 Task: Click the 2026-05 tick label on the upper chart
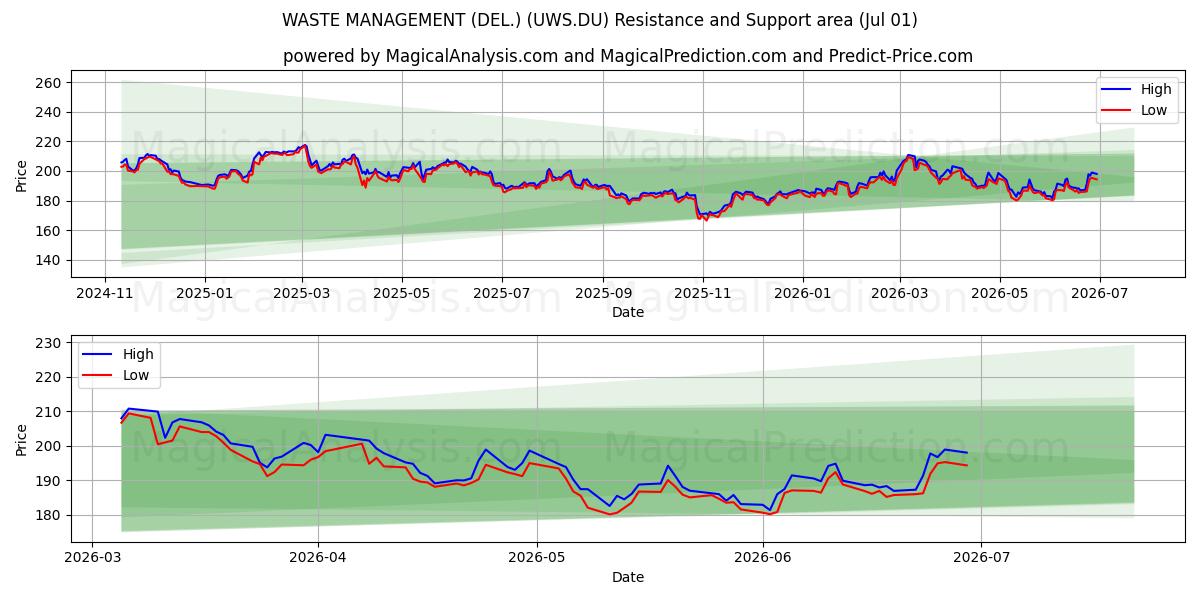click(999, 294)
